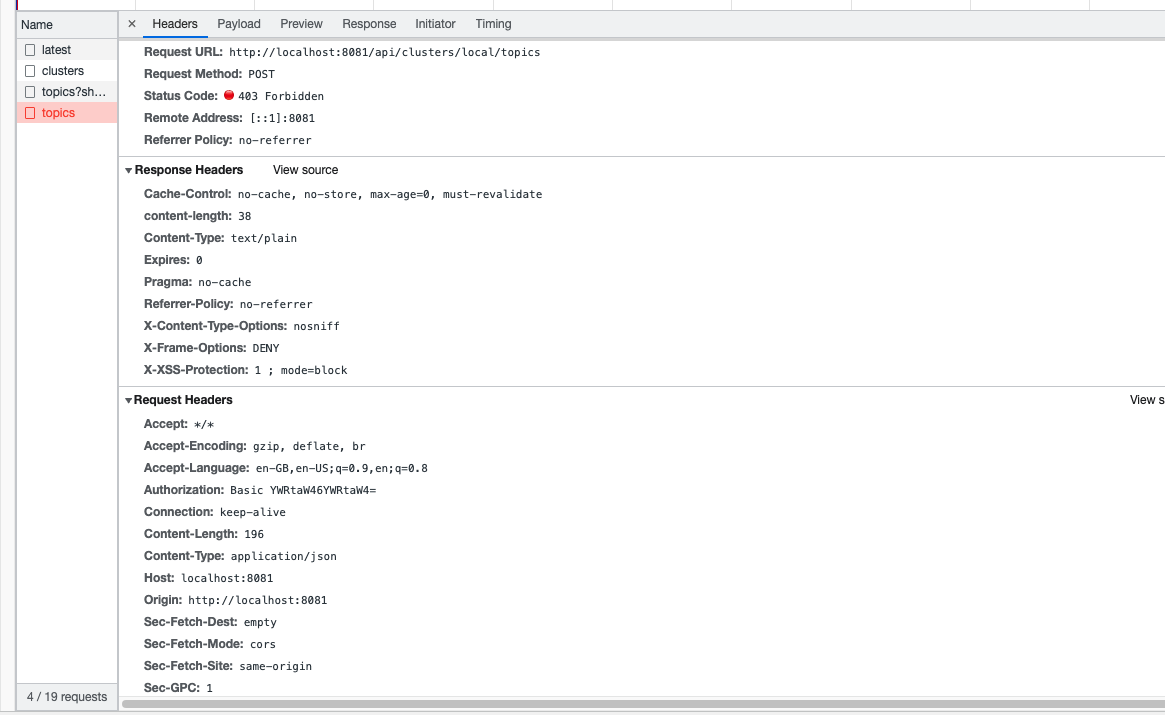Collapse the Request Headers section
Image resolution: width=1165 pixels, height=715 pixels.
[x=128, y=399]
